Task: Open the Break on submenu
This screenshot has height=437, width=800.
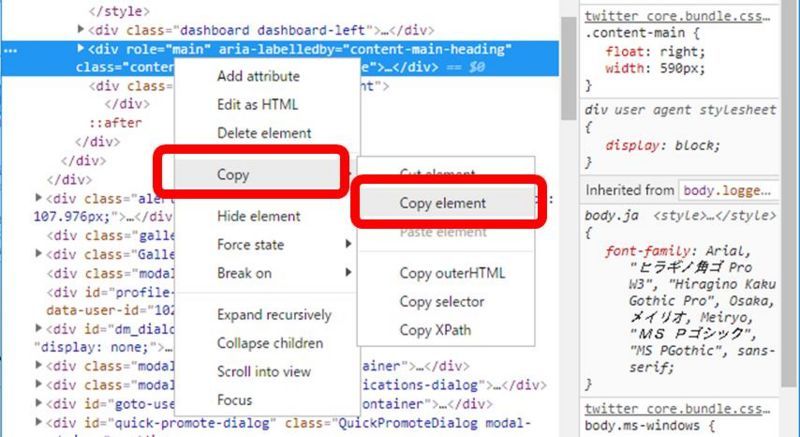Action: tap(244, 273)
